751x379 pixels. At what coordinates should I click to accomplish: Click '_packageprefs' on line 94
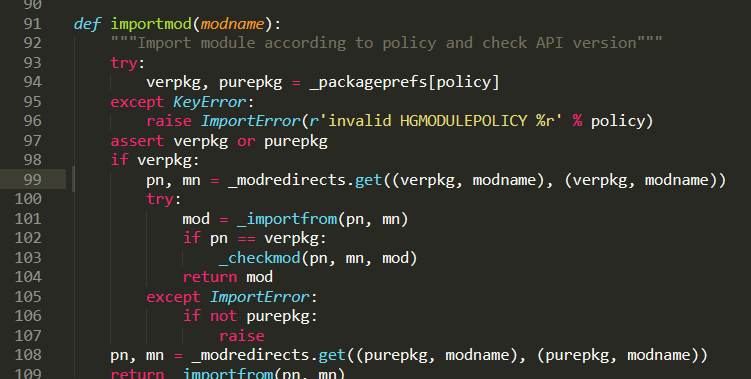click(368, 82)
